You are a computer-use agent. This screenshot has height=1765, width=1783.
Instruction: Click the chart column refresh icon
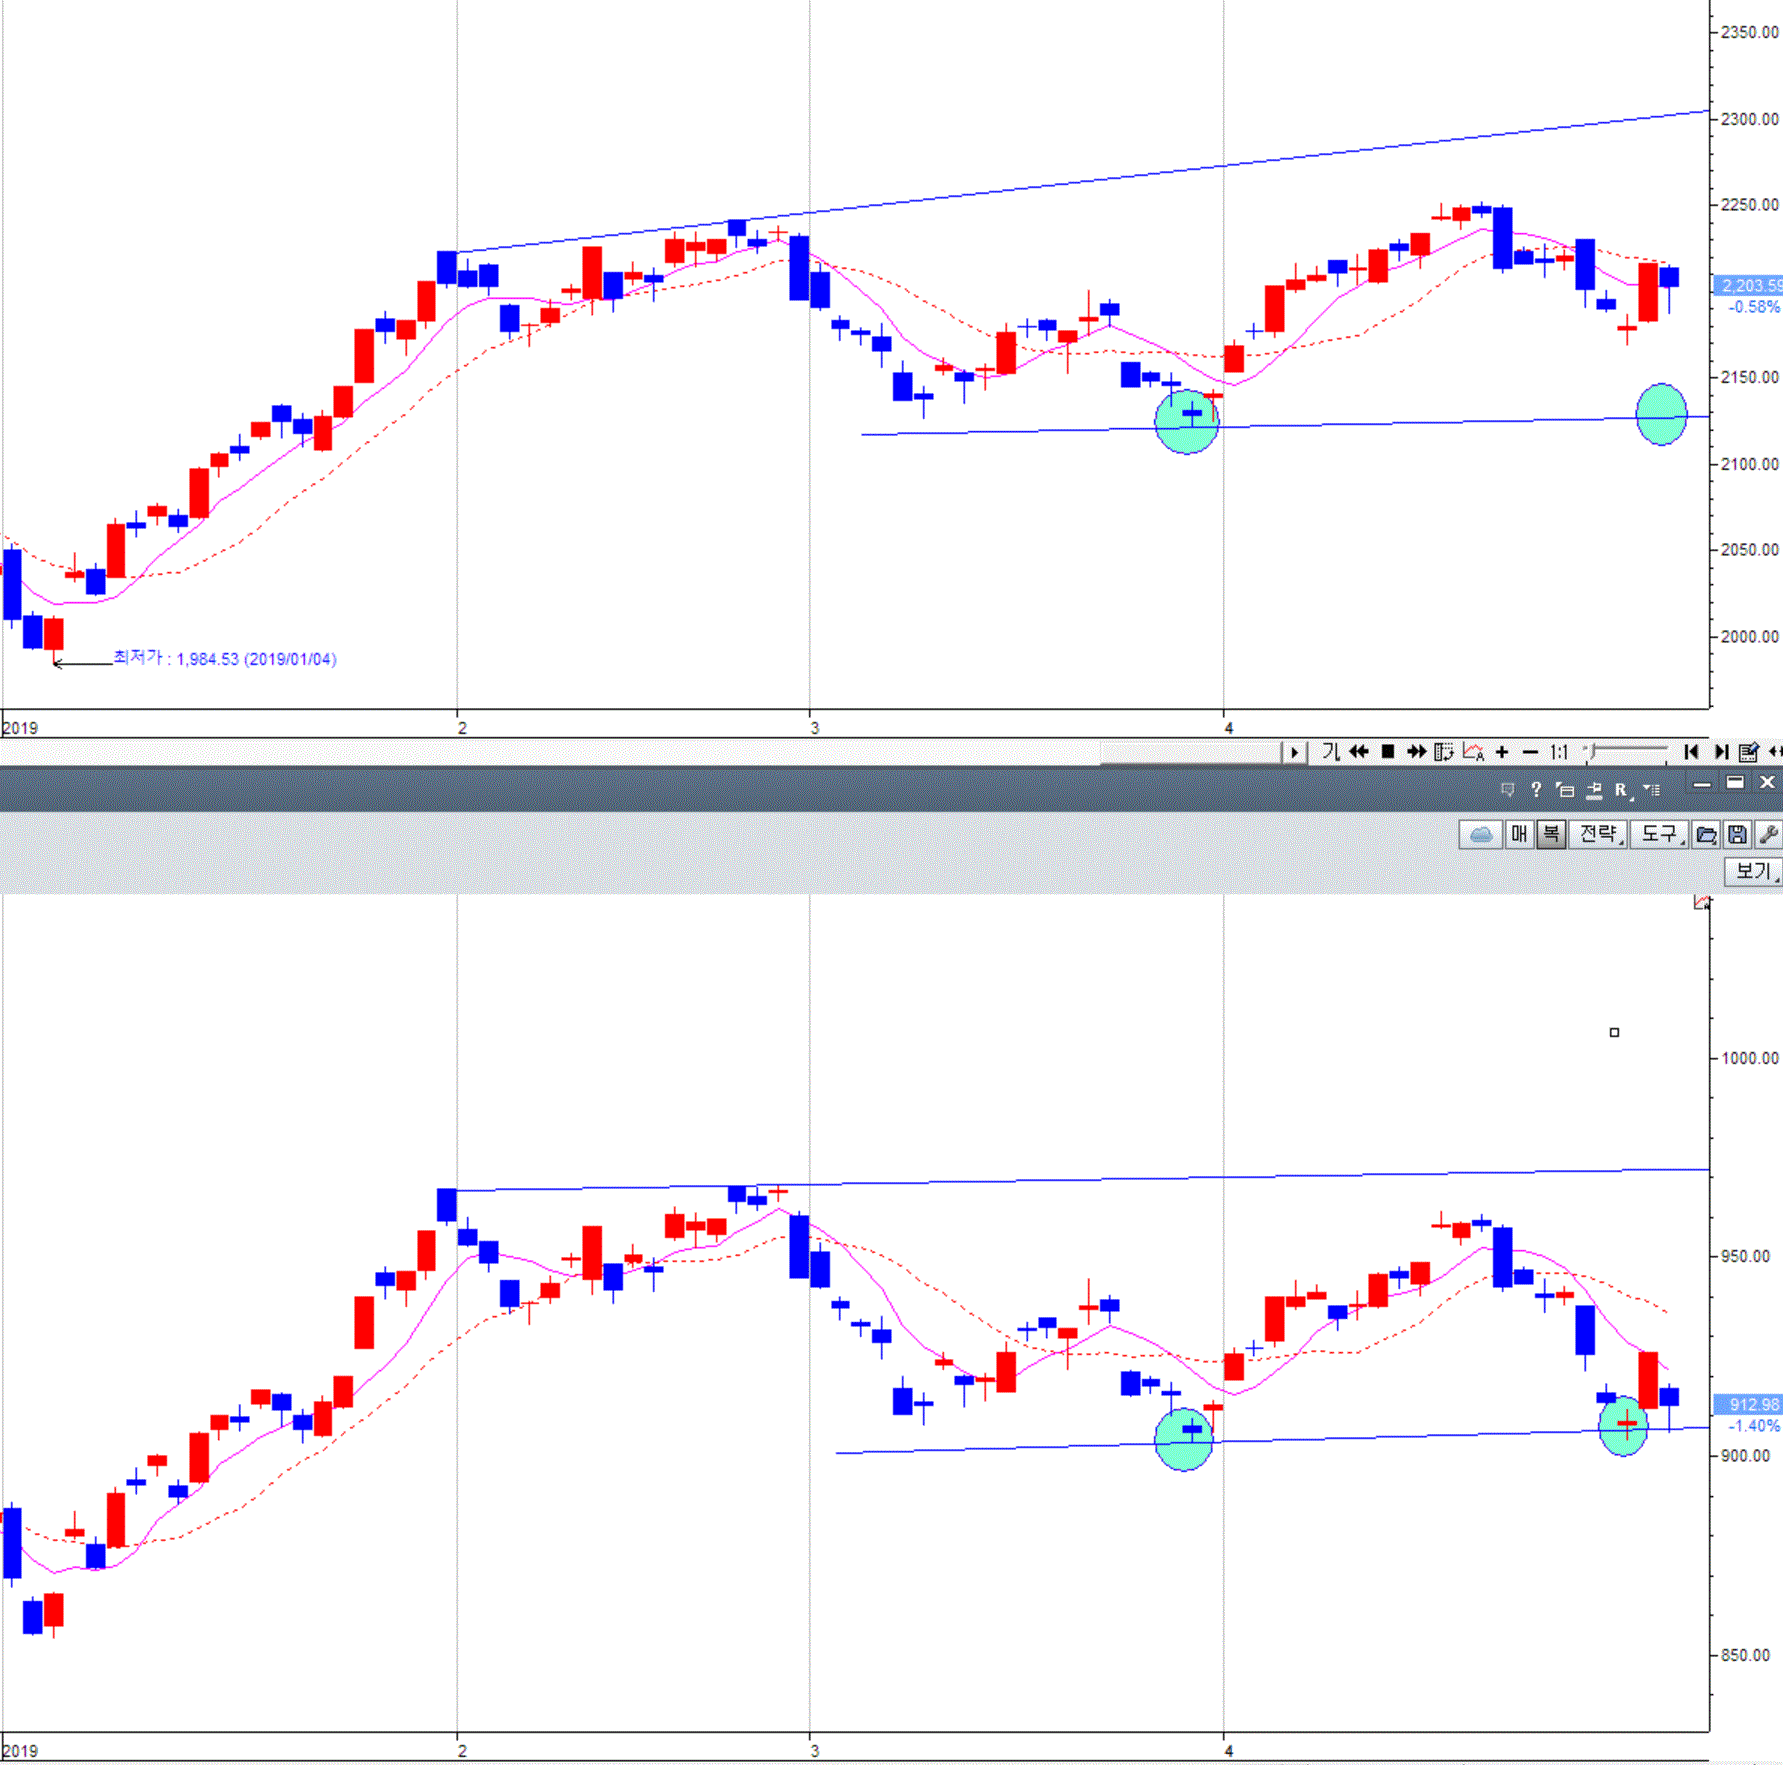[x=1444, y=752]
